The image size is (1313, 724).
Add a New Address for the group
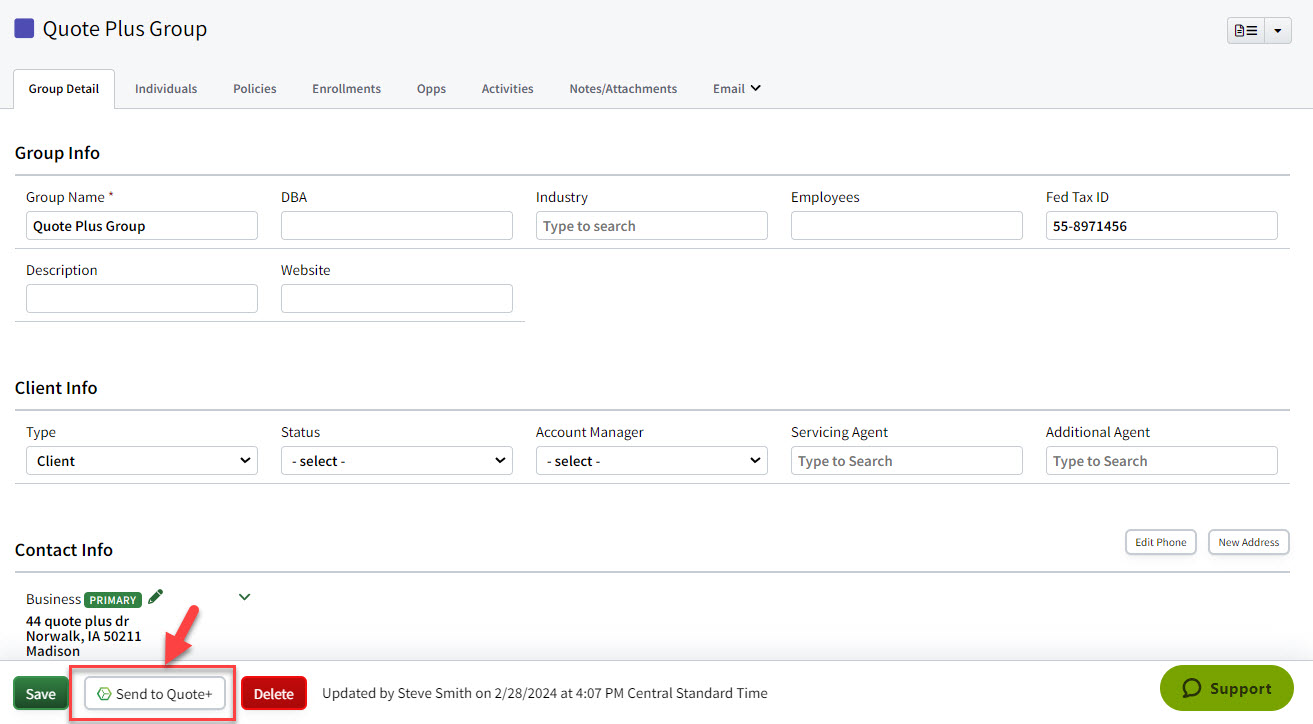click(x=1248, y=542)
